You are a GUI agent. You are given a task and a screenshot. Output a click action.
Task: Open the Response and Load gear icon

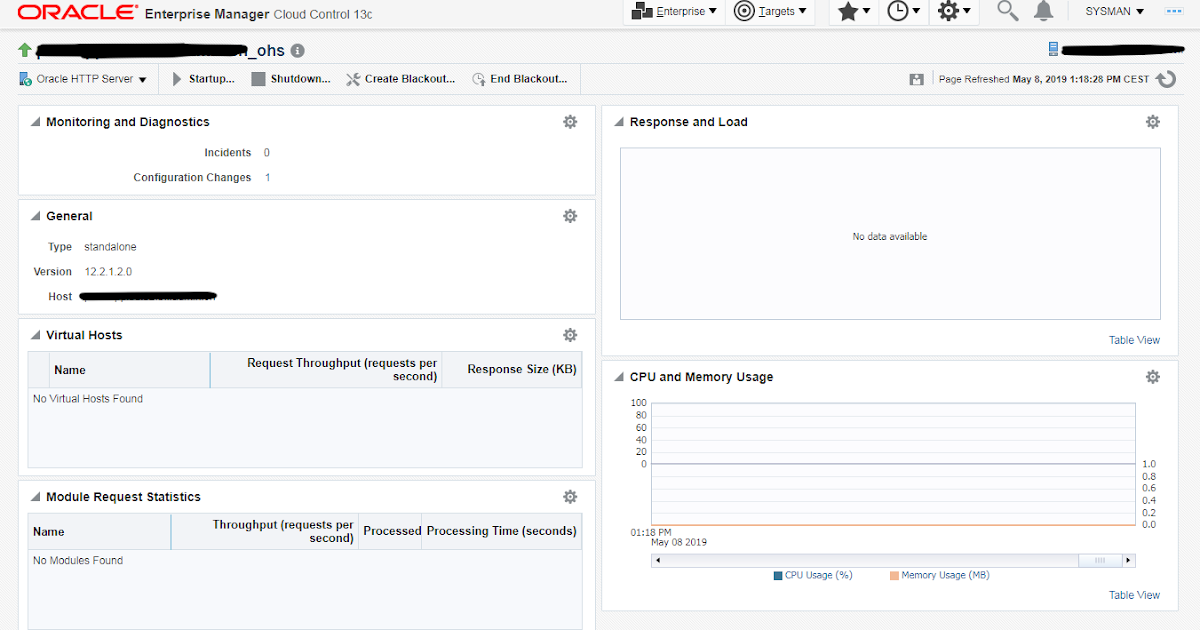point(1153,121)
